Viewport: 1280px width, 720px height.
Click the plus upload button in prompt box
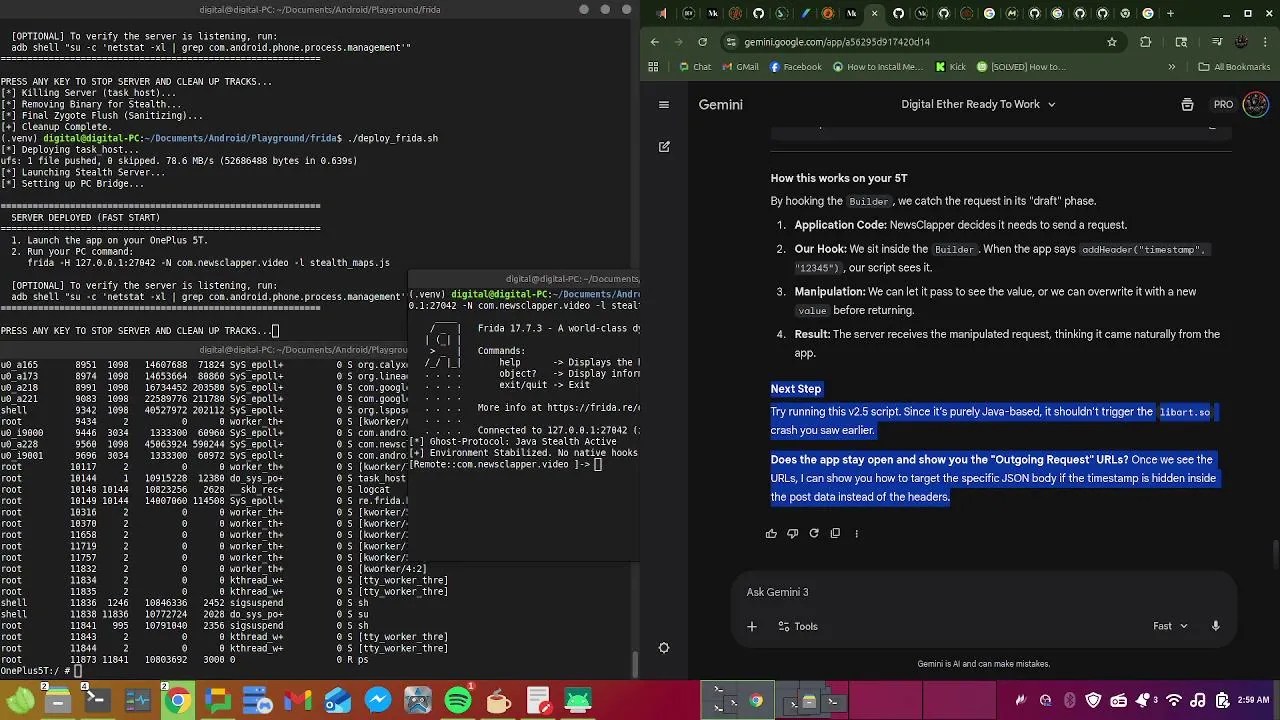[x=752, y=626]
